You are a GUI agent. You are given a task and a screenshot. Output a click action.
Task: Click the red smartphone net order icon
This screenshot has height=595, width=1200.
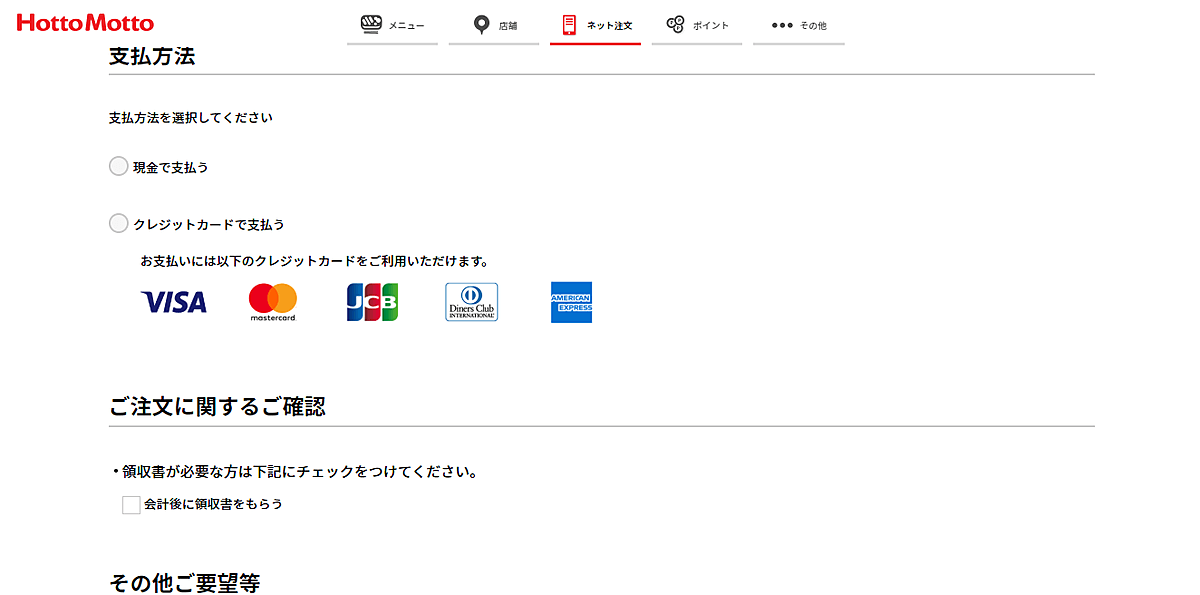569,24
